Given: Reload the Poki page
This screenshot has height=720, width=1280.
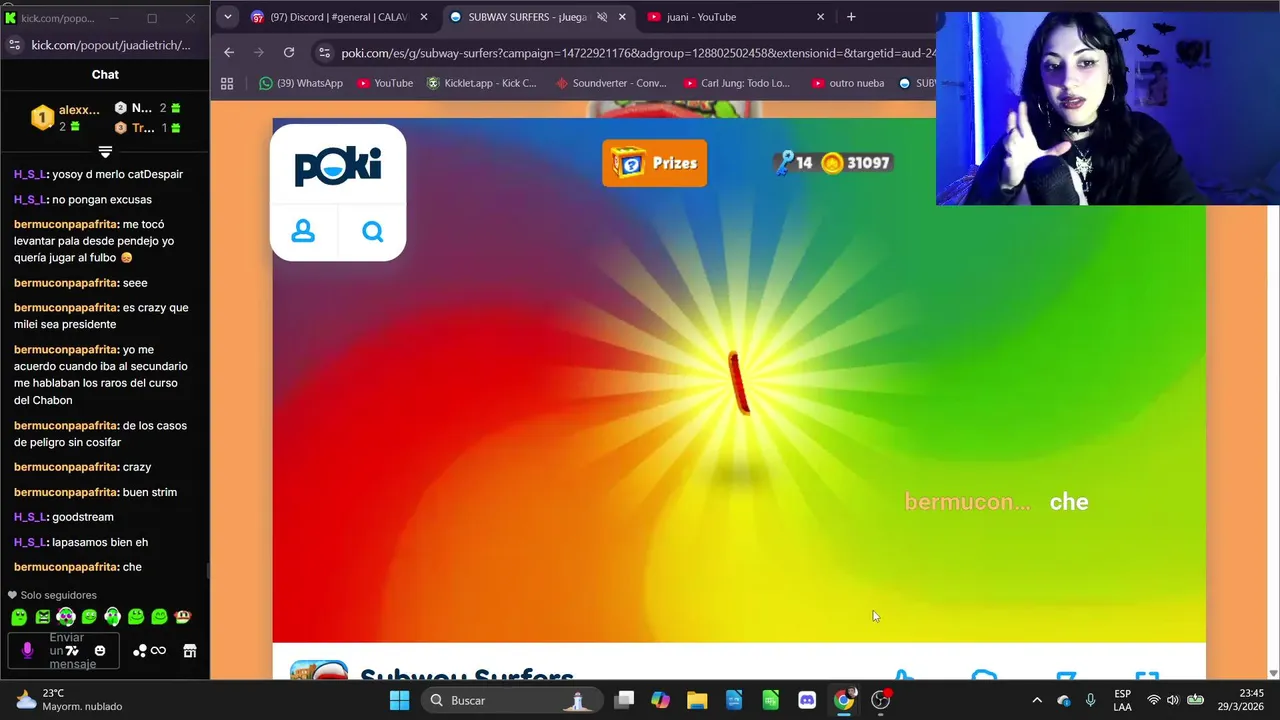Looking at the screenshot, I should 289,52.
